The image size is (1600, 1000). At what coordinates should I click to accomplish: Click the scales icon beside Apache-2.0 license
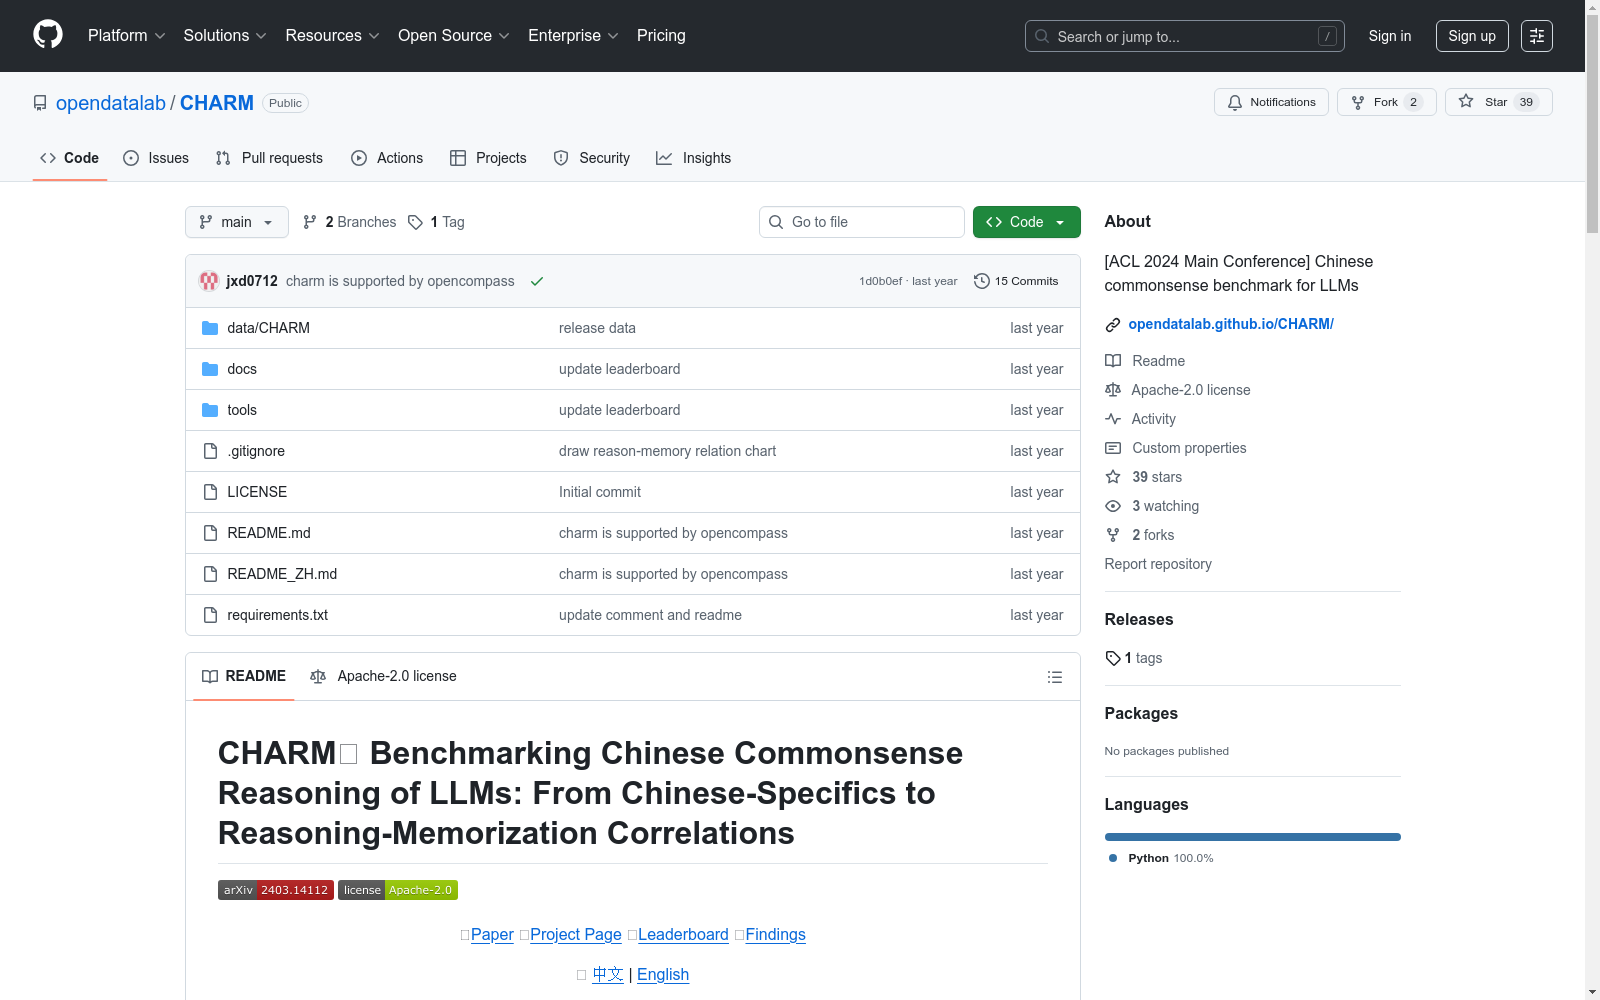click(1113, 390)
